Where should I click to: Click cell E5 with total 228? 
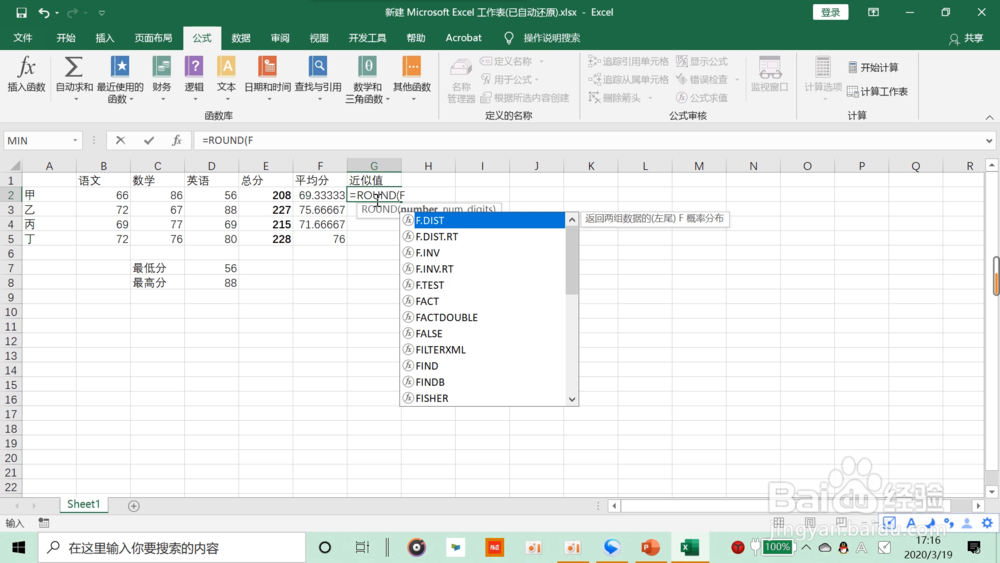[266, 239]
